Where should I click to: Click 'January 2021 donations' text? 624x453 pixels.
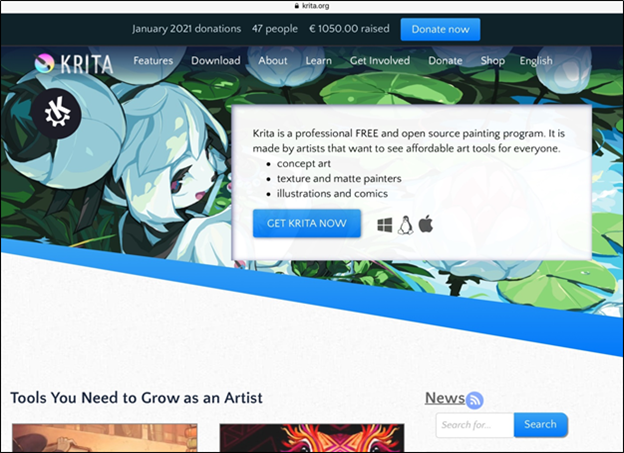pos(187,29)
